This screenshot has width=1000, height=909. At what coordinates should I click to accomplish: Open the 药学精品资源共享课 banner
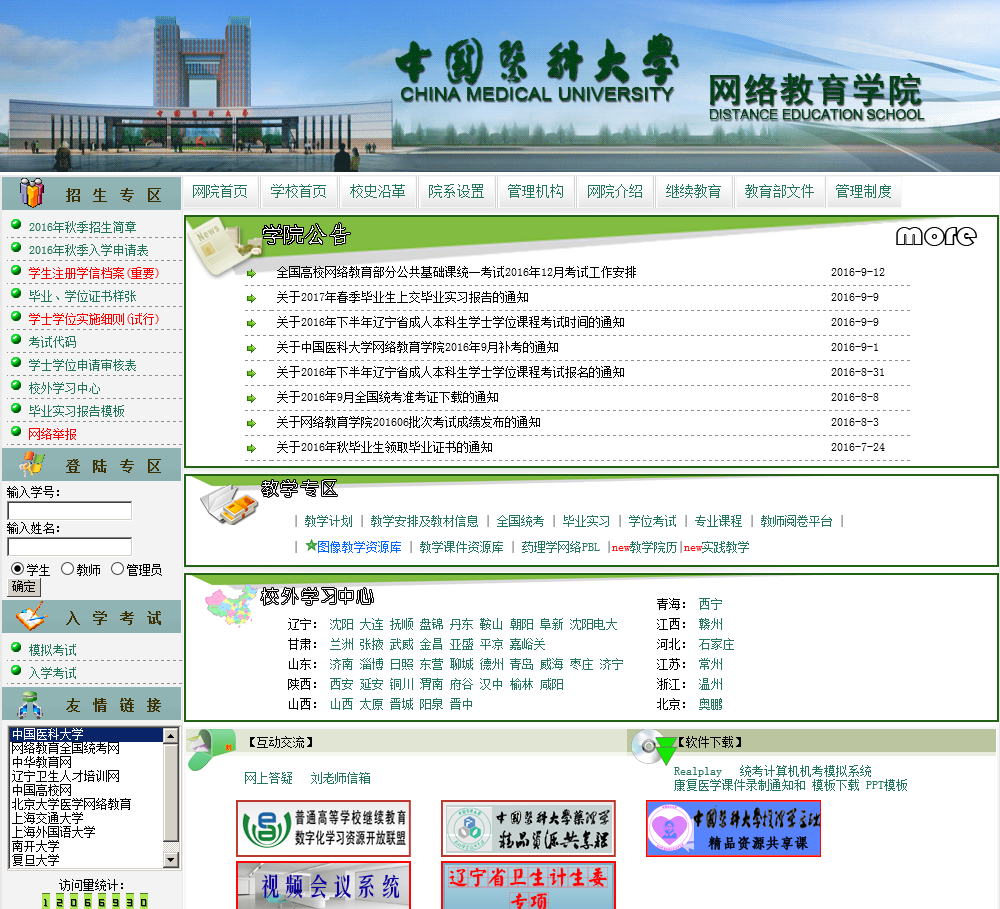(528, 828)
